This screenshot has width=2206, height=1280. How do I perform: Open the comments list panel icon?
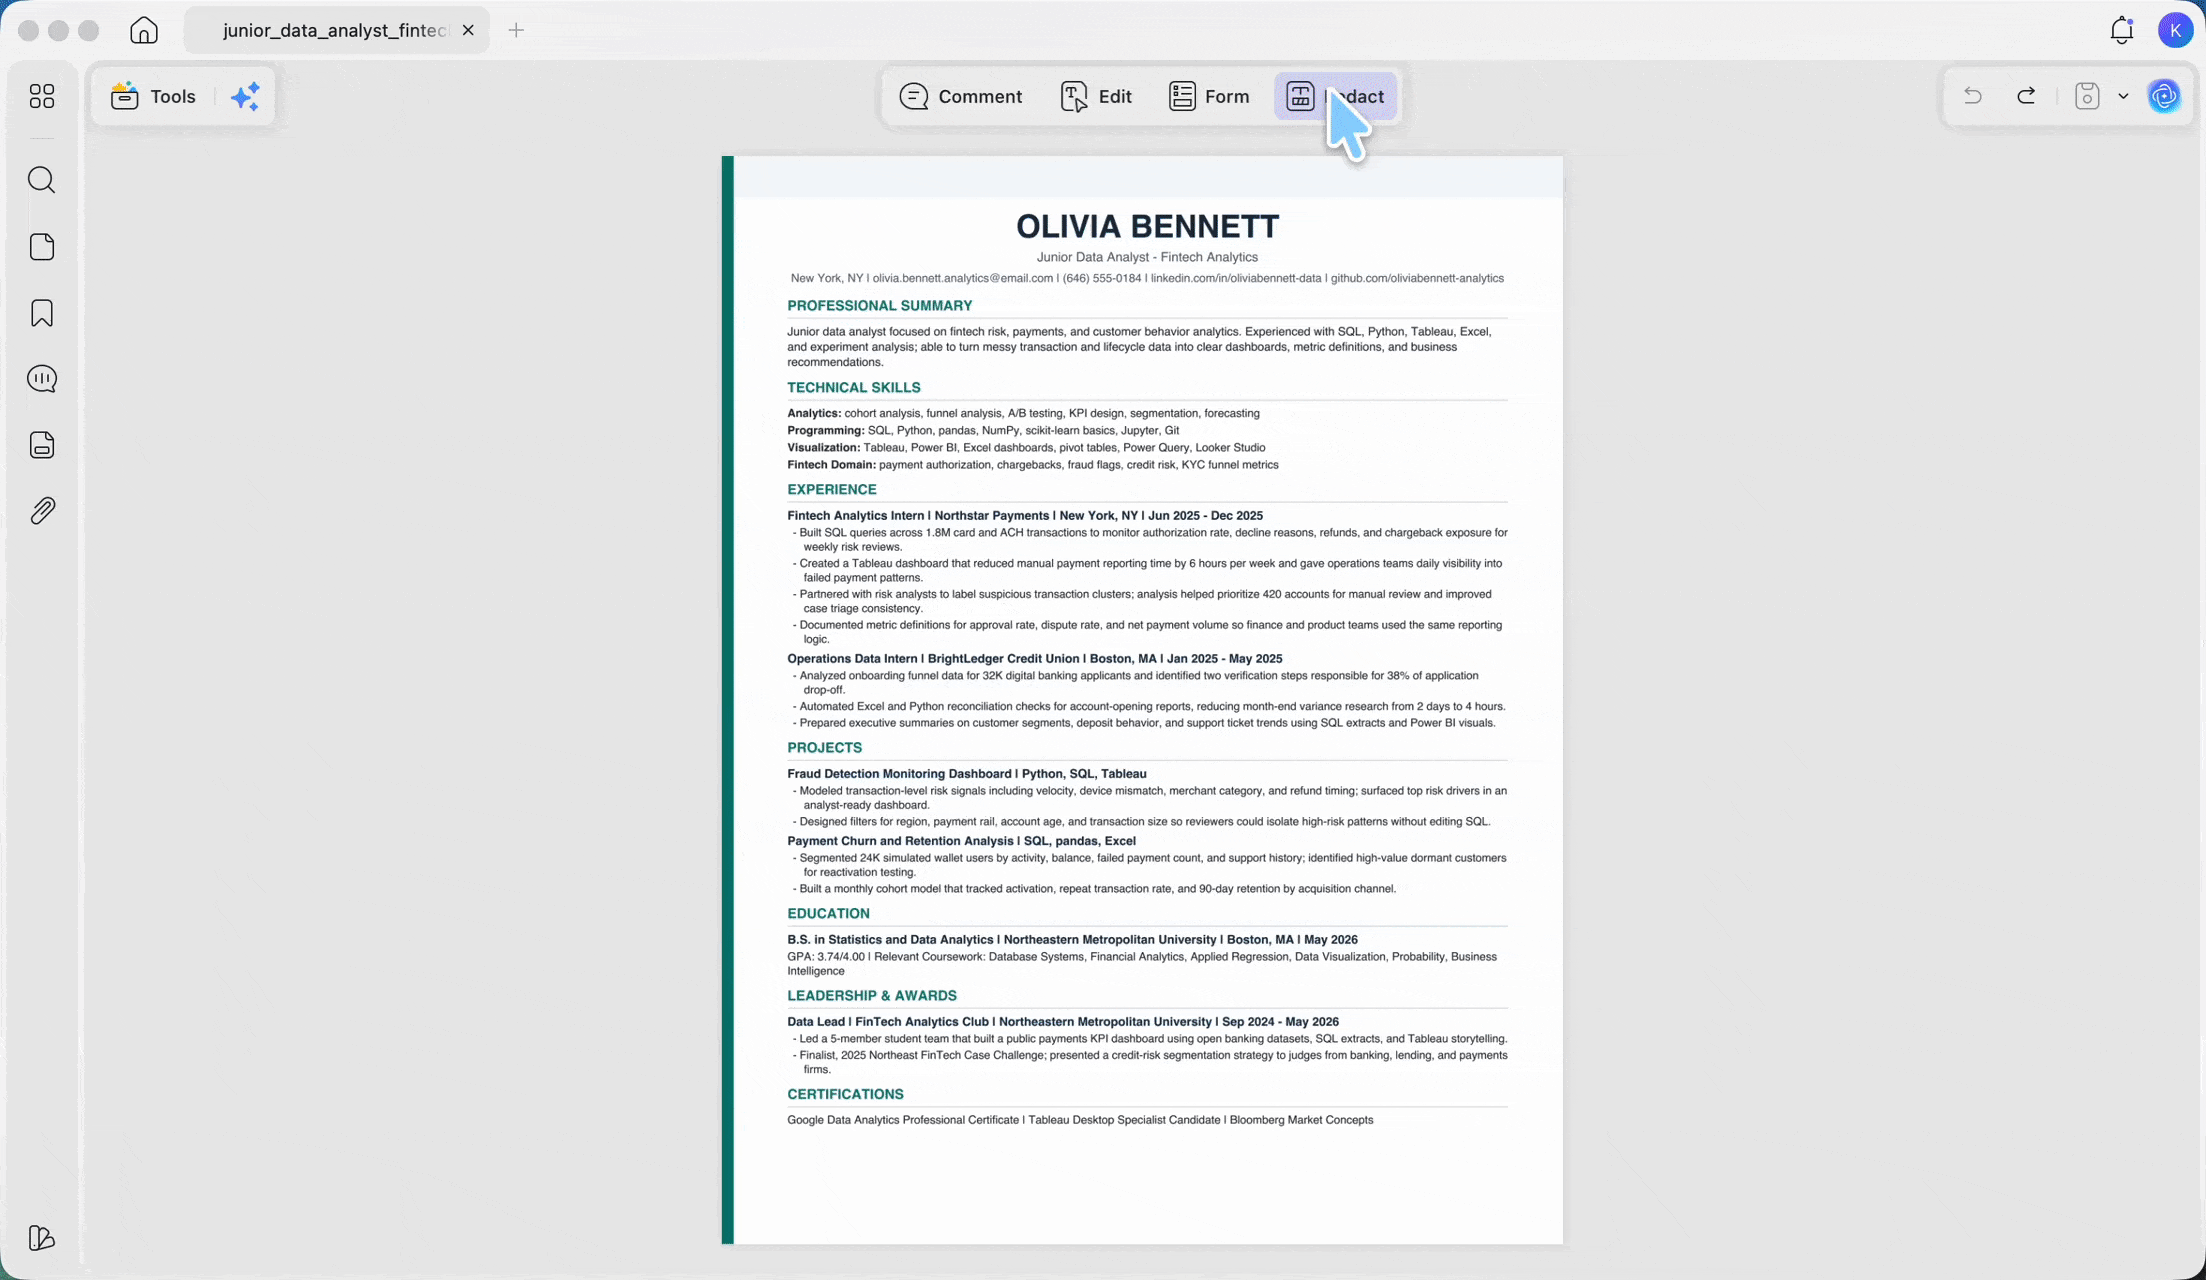(x=42, y=379)
